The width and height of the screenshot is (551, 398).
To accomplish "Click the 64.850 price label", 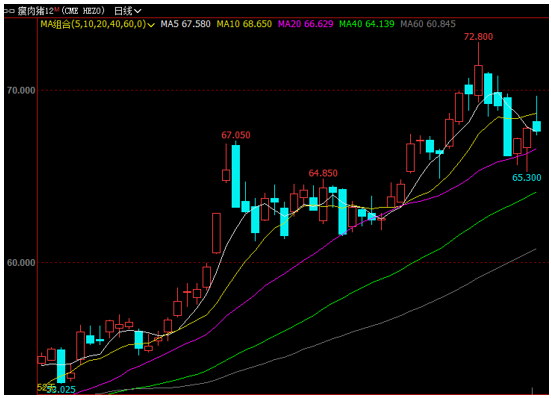I will [x=323, y=173].
